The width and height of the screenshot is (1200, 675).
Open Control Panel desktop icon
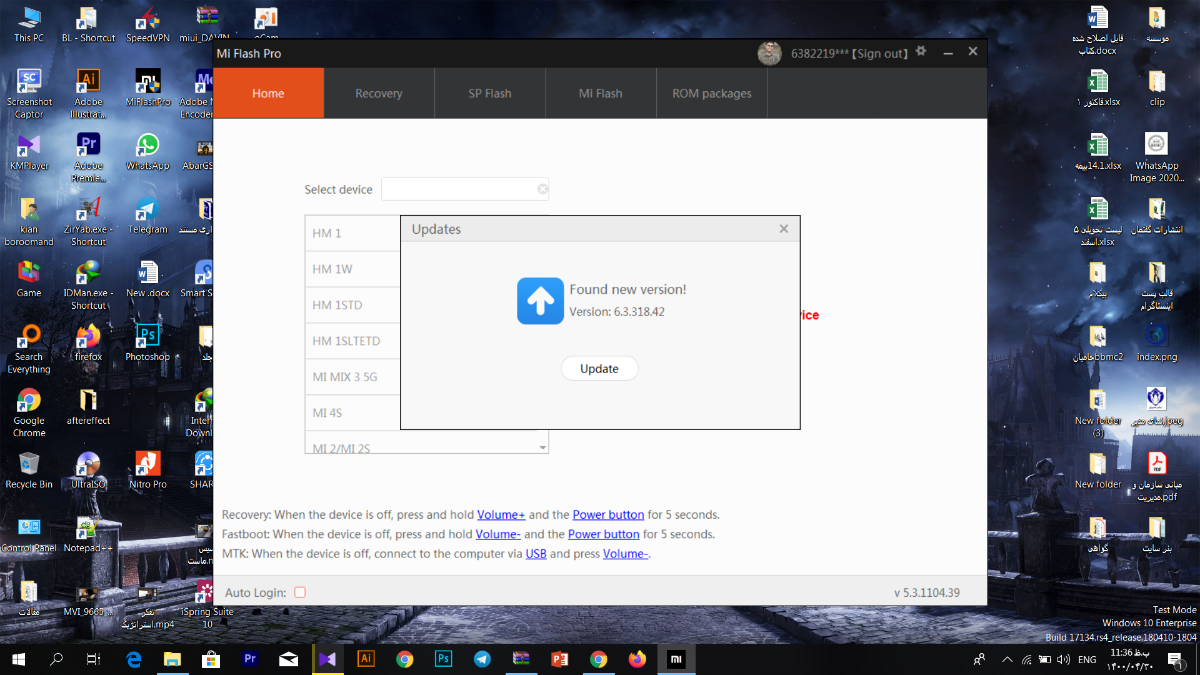pos(29,534)
